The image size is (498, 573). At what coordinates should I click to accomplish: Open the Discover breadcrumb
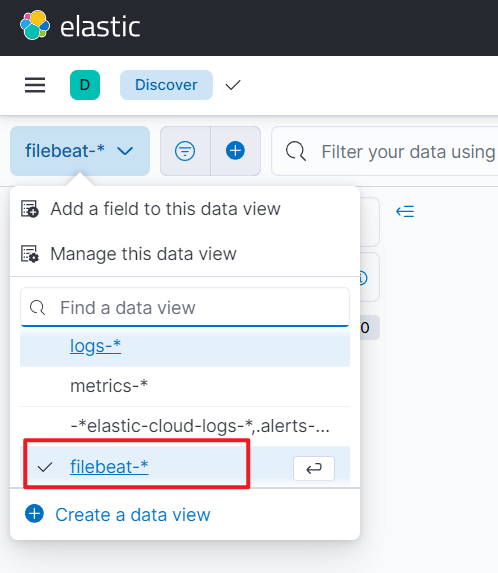(x=166, y=85)
